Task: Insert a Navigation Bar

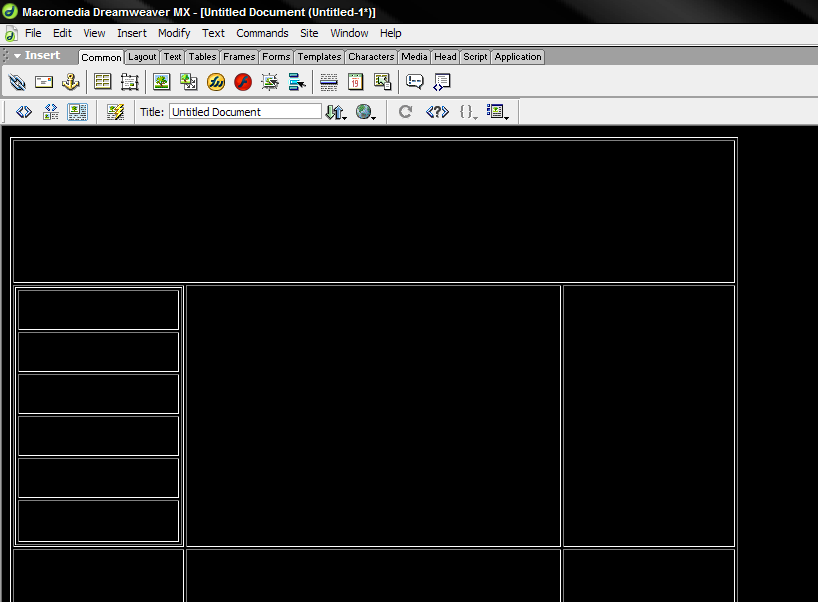Action: 297,82
